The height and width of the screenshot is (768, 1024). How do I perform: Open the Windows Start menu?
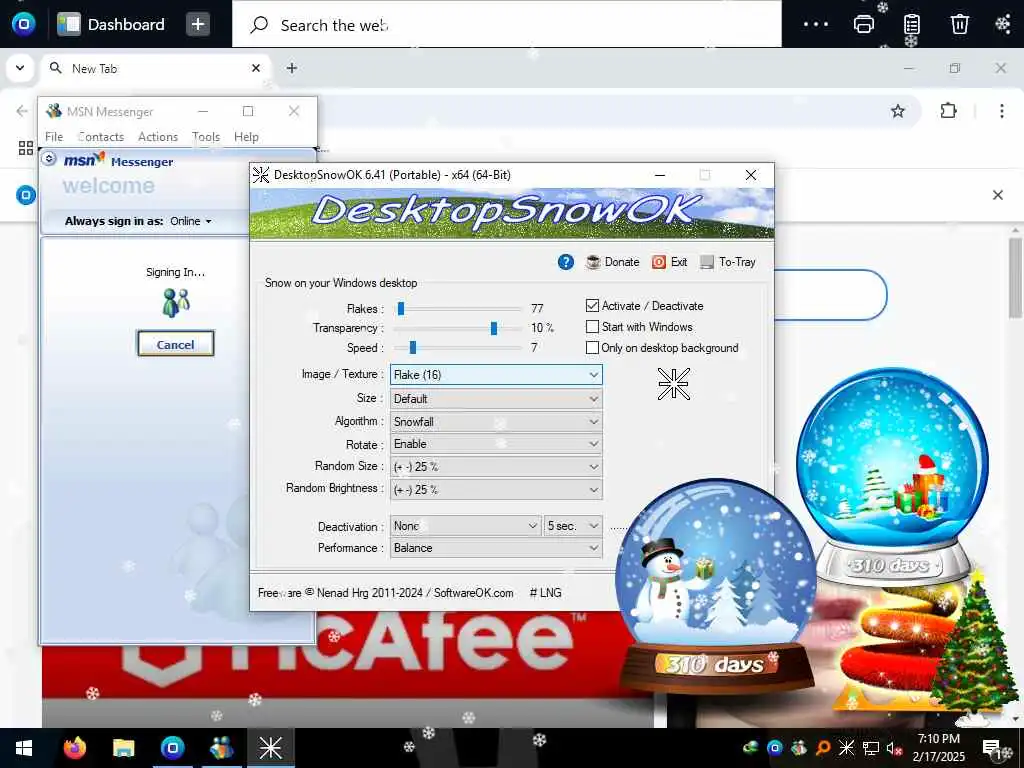click(x=24, y=748)
